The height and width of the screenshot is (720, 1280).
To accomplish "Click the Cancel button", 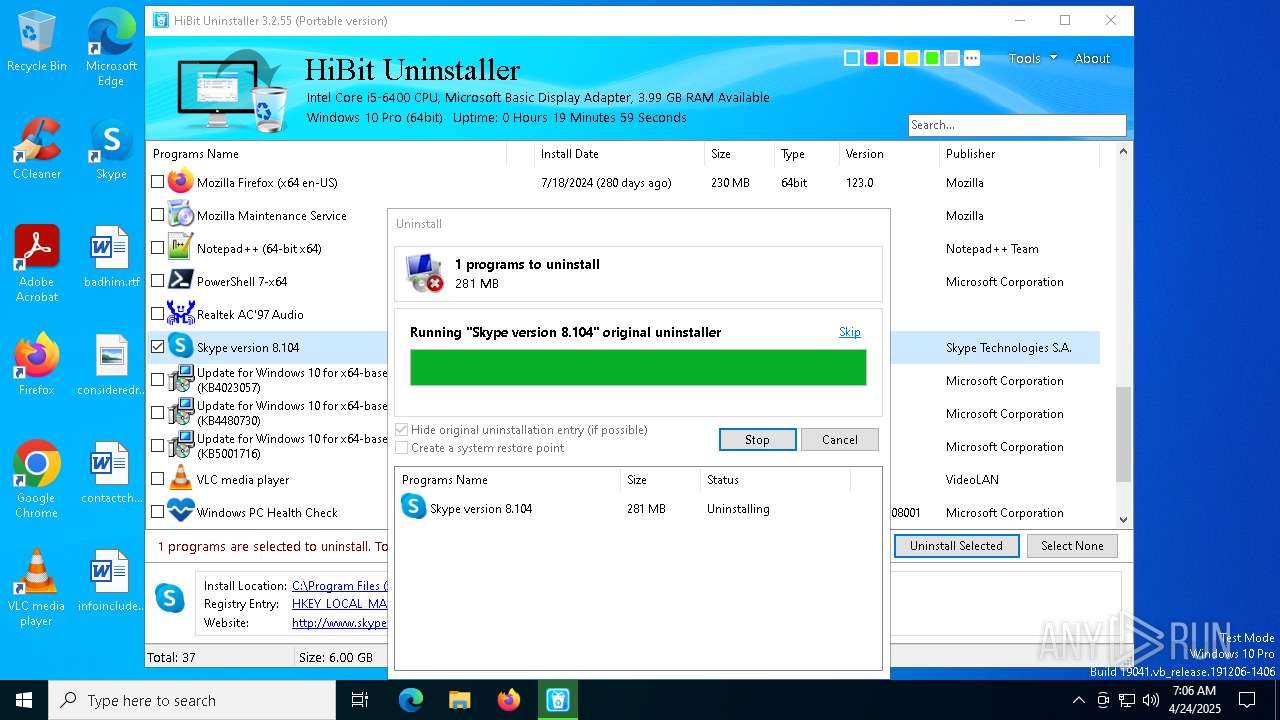I will [x=840, y=440].
